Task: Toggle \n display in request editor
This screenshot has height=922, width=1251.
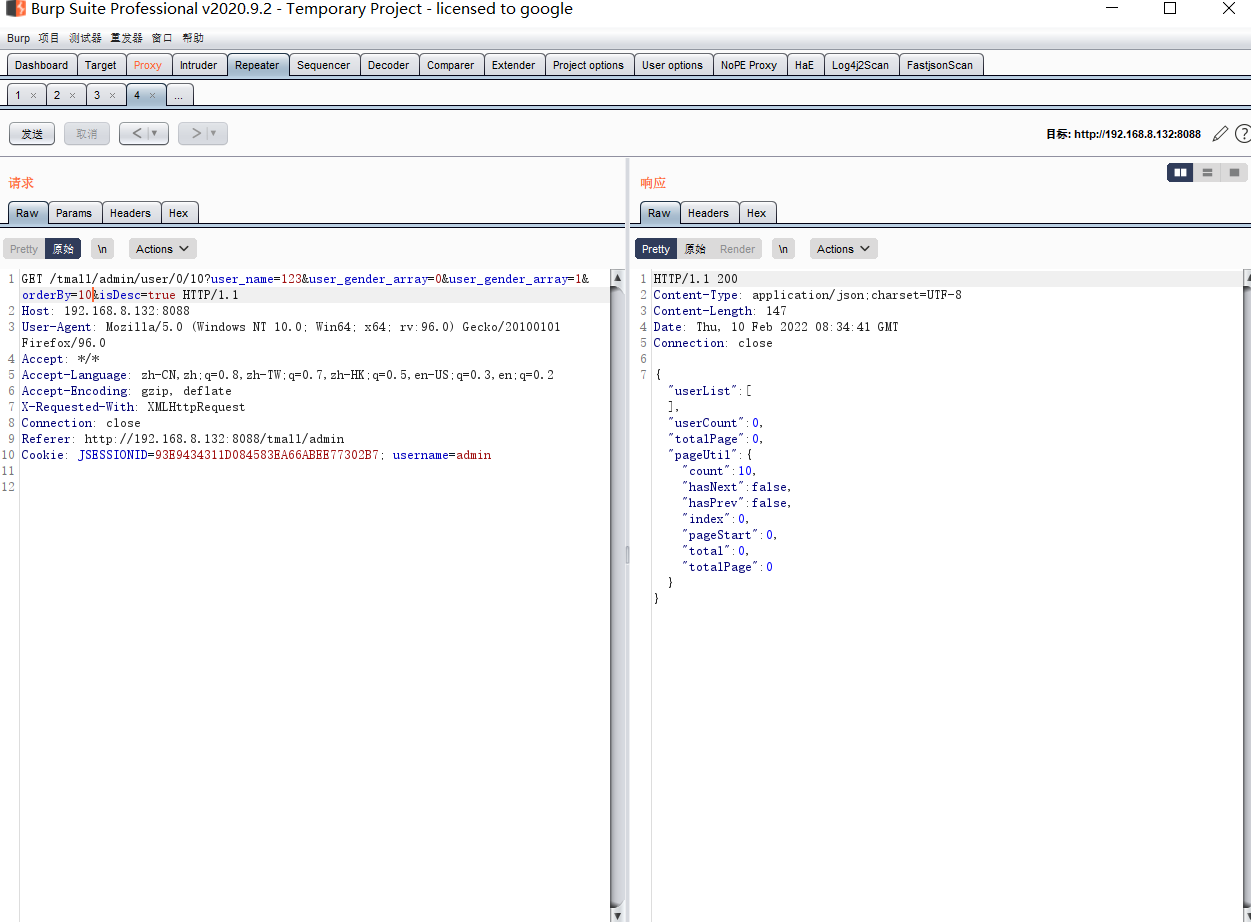Action: (x=102, y=249)
